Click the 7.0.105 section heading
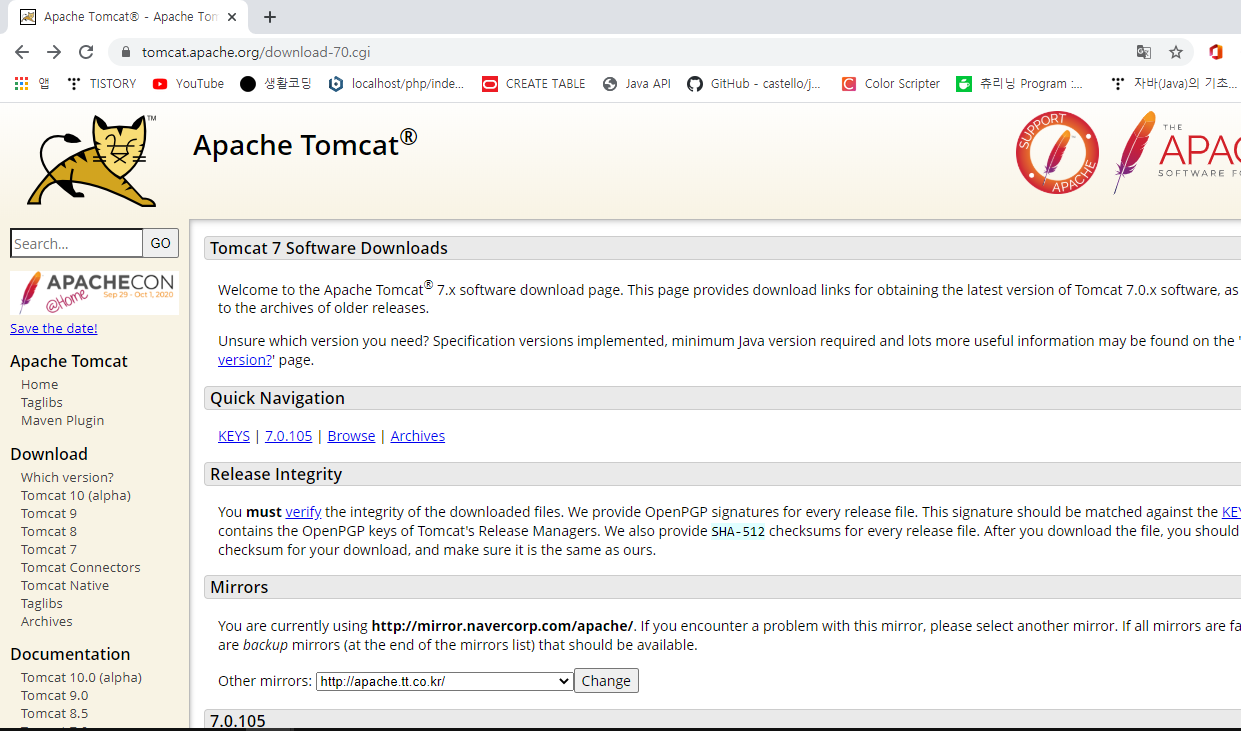The image size is (1241, 731). coord(238,721)
